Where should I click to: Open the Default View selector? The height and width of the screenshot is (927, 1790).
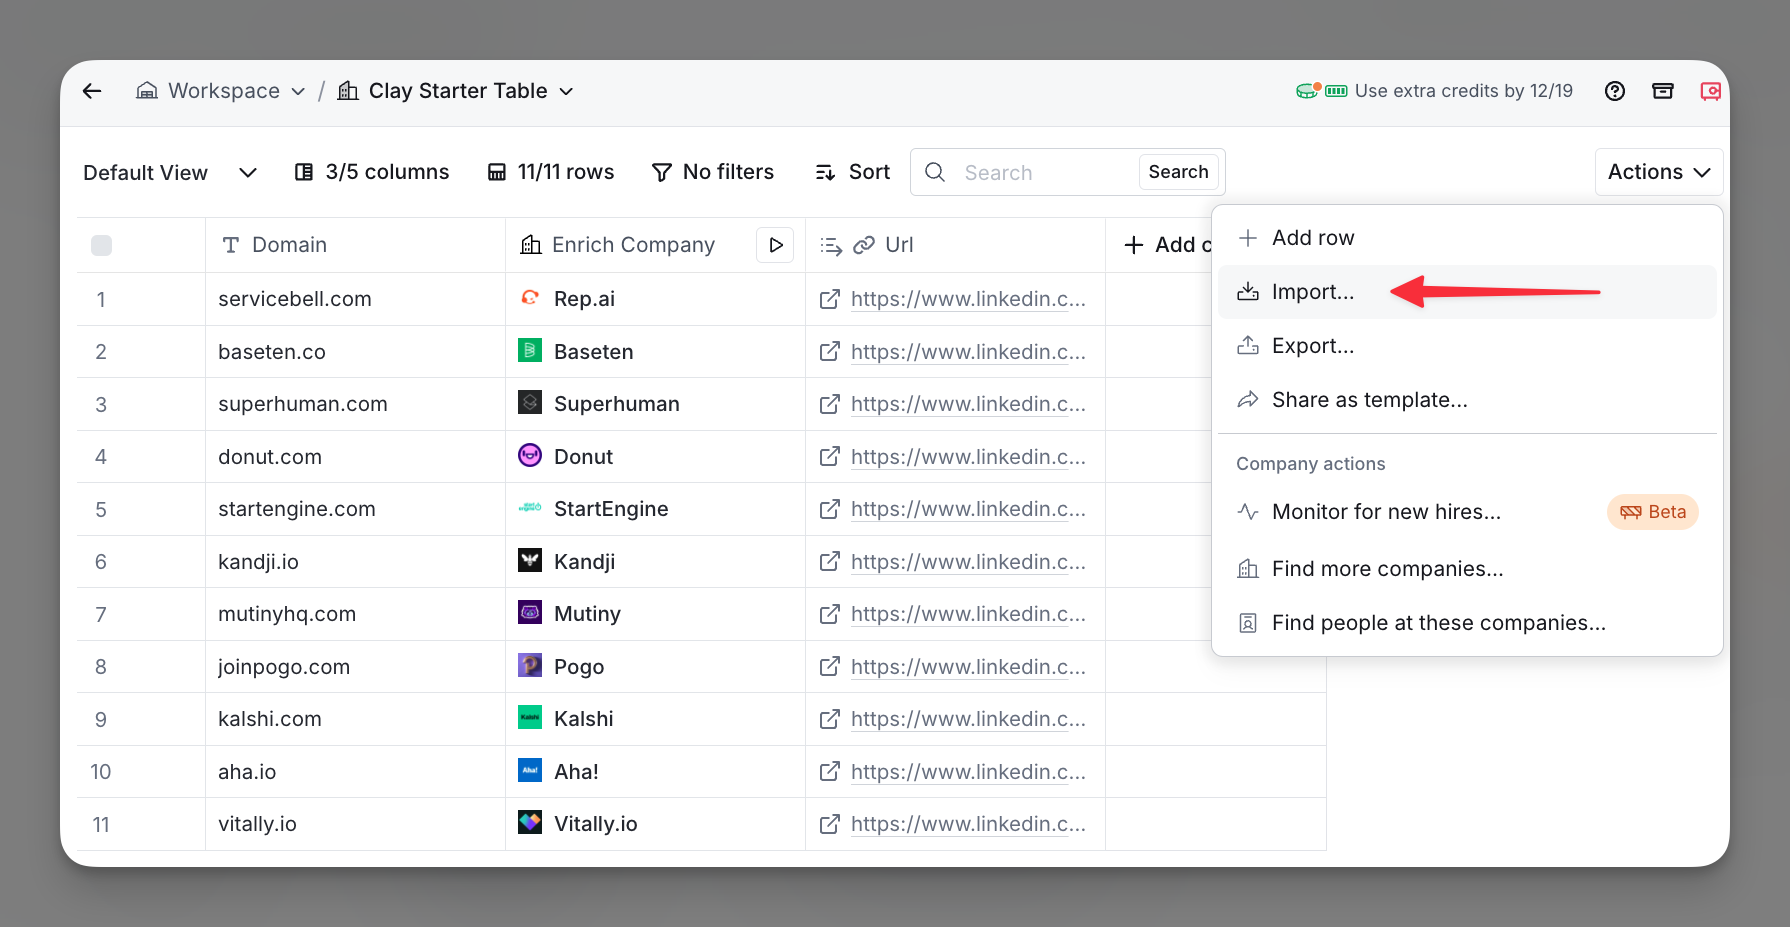pyautogui.click(x=170, y=173)
